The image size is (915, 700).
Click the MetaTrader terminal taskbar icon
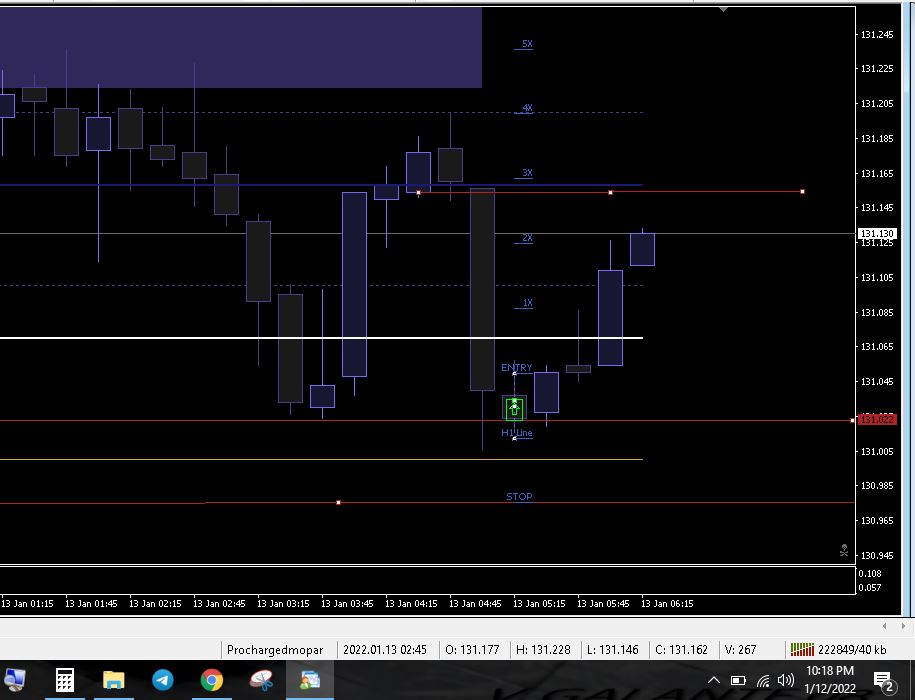coord(309,680)
